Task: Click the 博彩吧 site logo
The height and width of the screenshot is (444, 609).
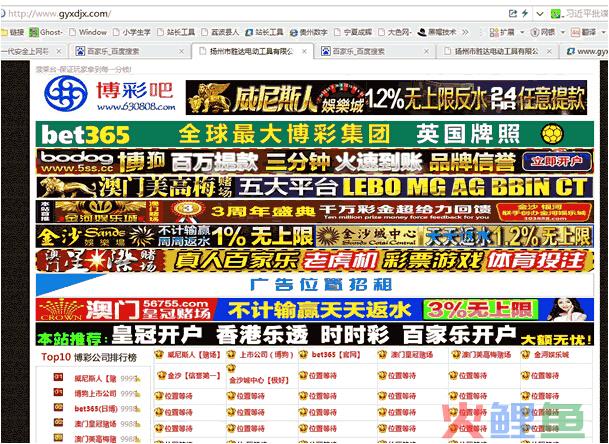Action: [110, 94]
